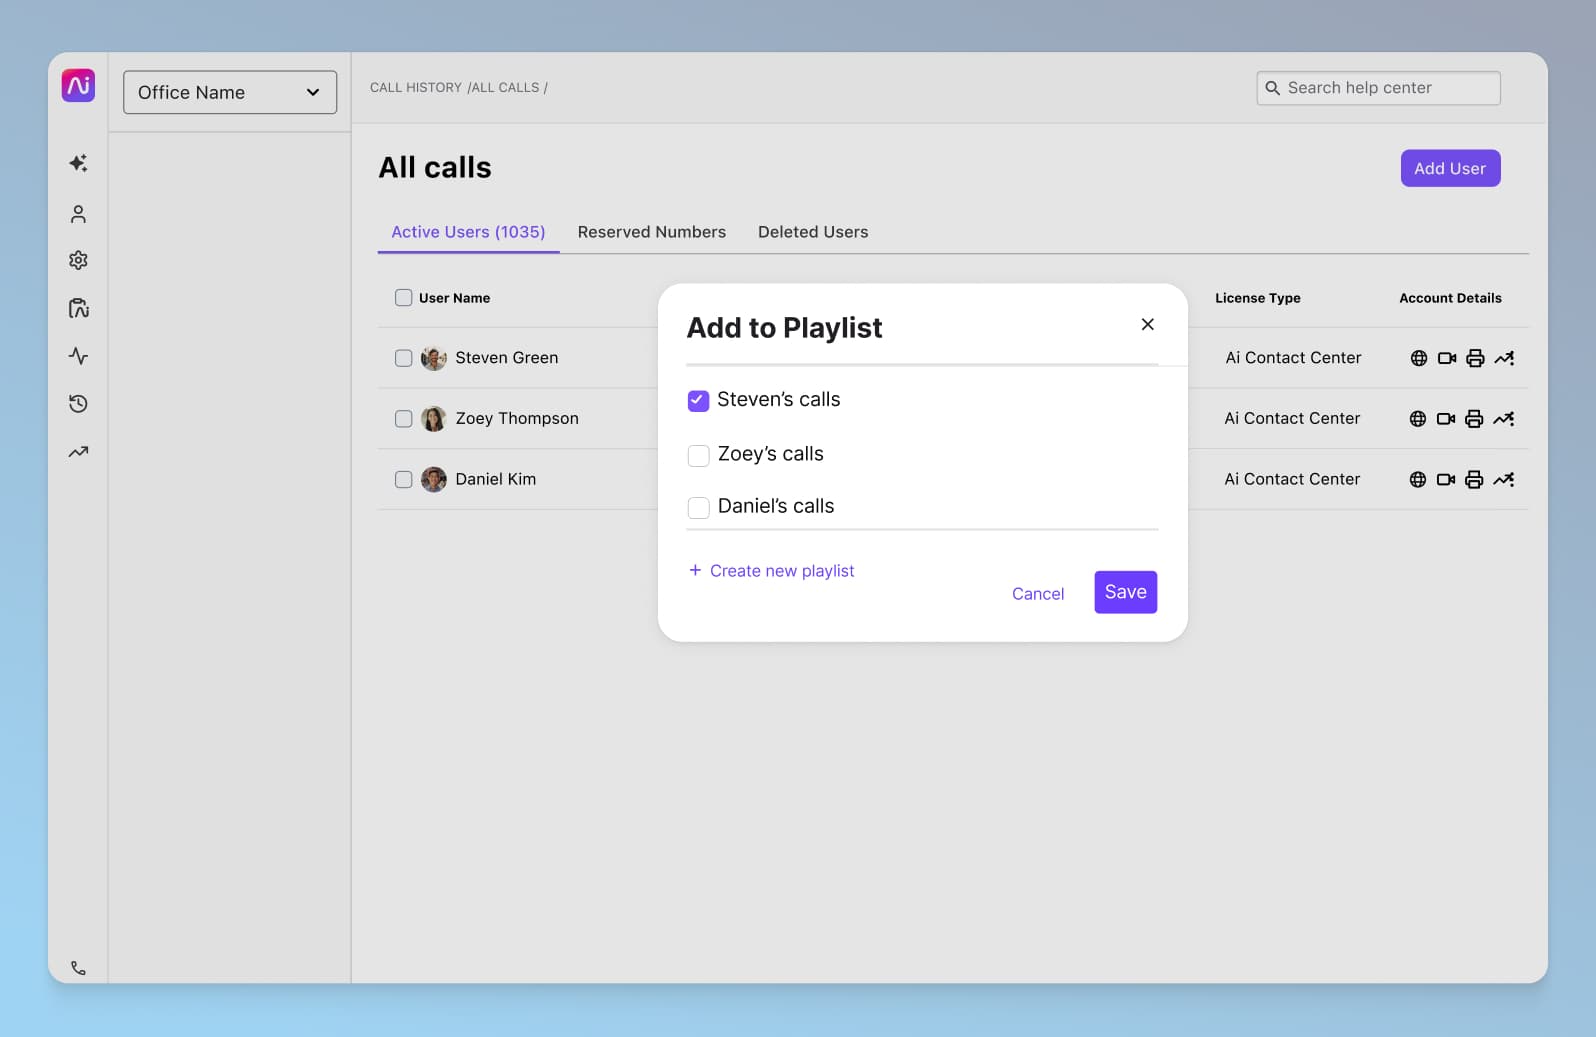Click the analytics trend sidebar icon
This screenshot has width=1596, height=1037.
[78, 452]
